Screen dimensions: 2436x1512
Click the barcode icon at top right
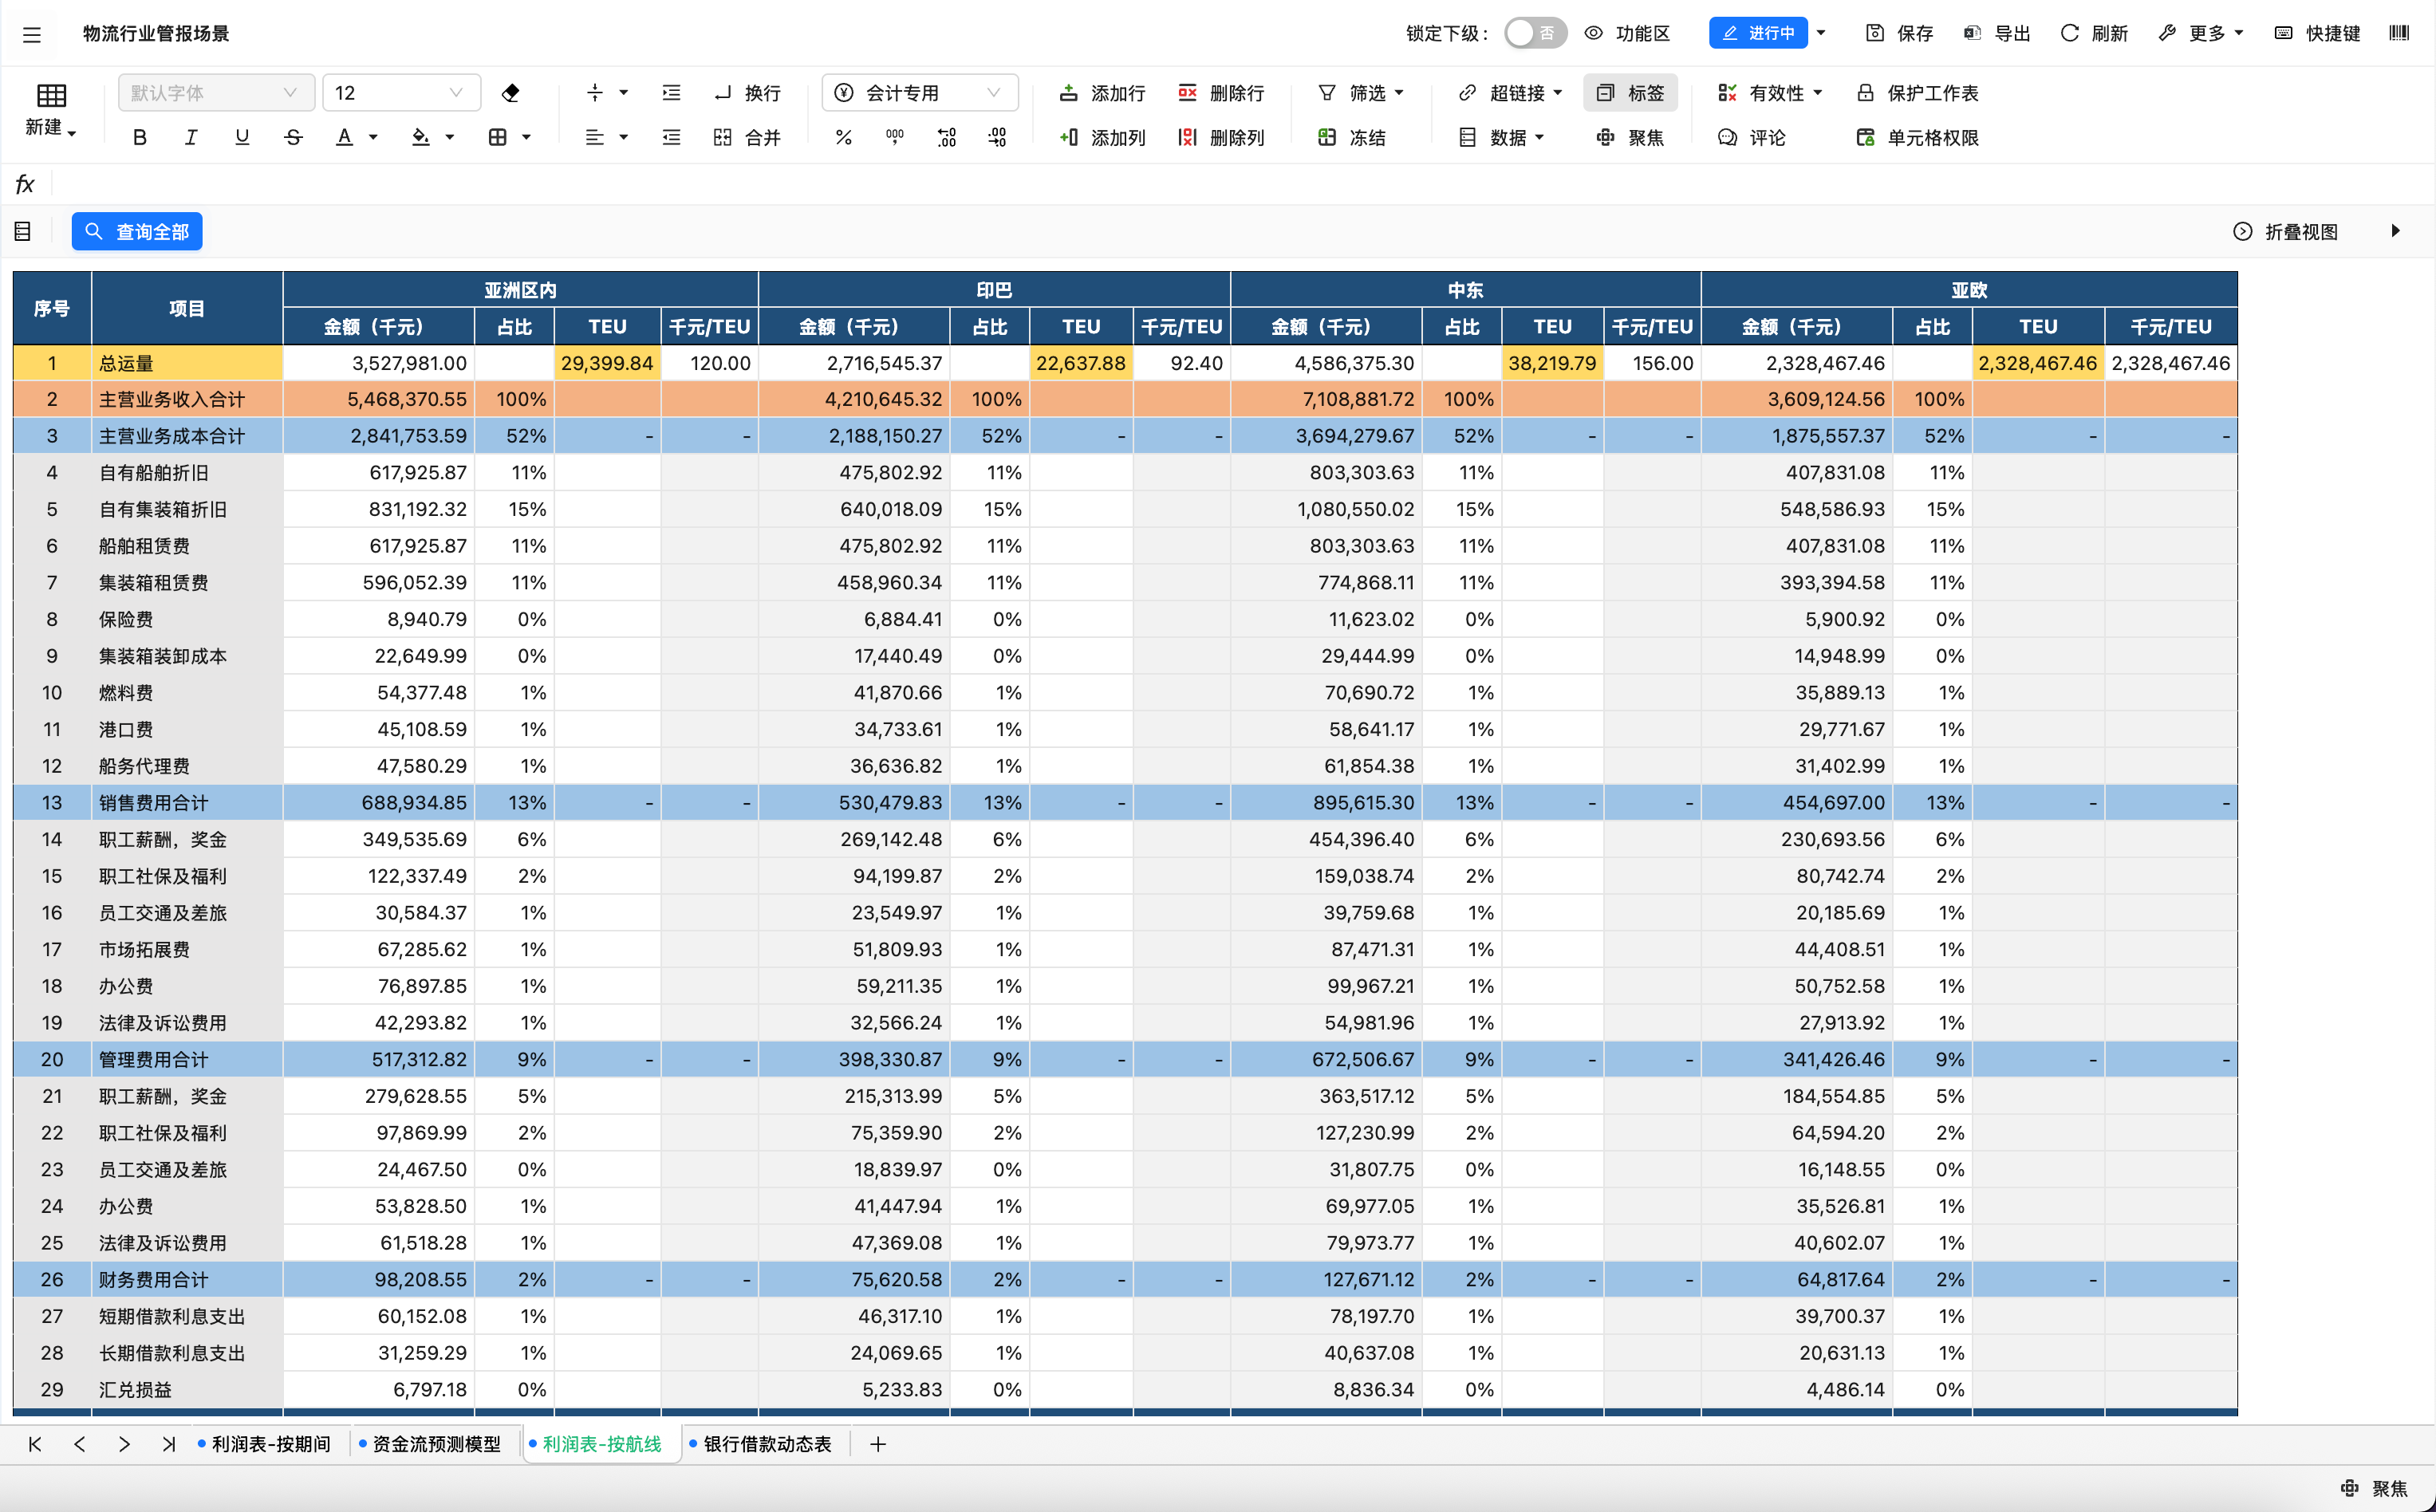pos(2398,33)
